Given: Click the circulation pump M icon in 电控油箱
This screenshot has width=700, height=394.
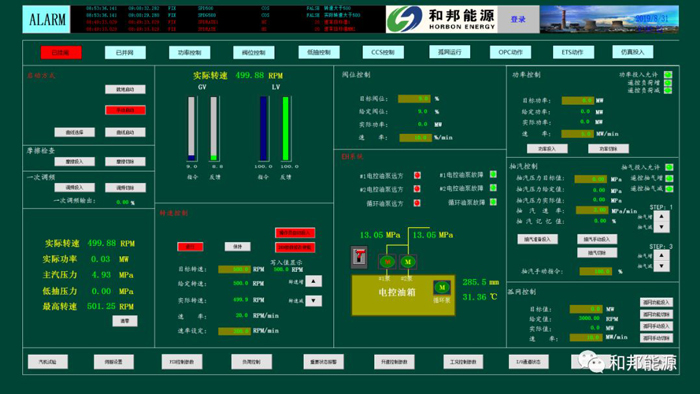Looking at the screenshot, I should tap(442, 287).
